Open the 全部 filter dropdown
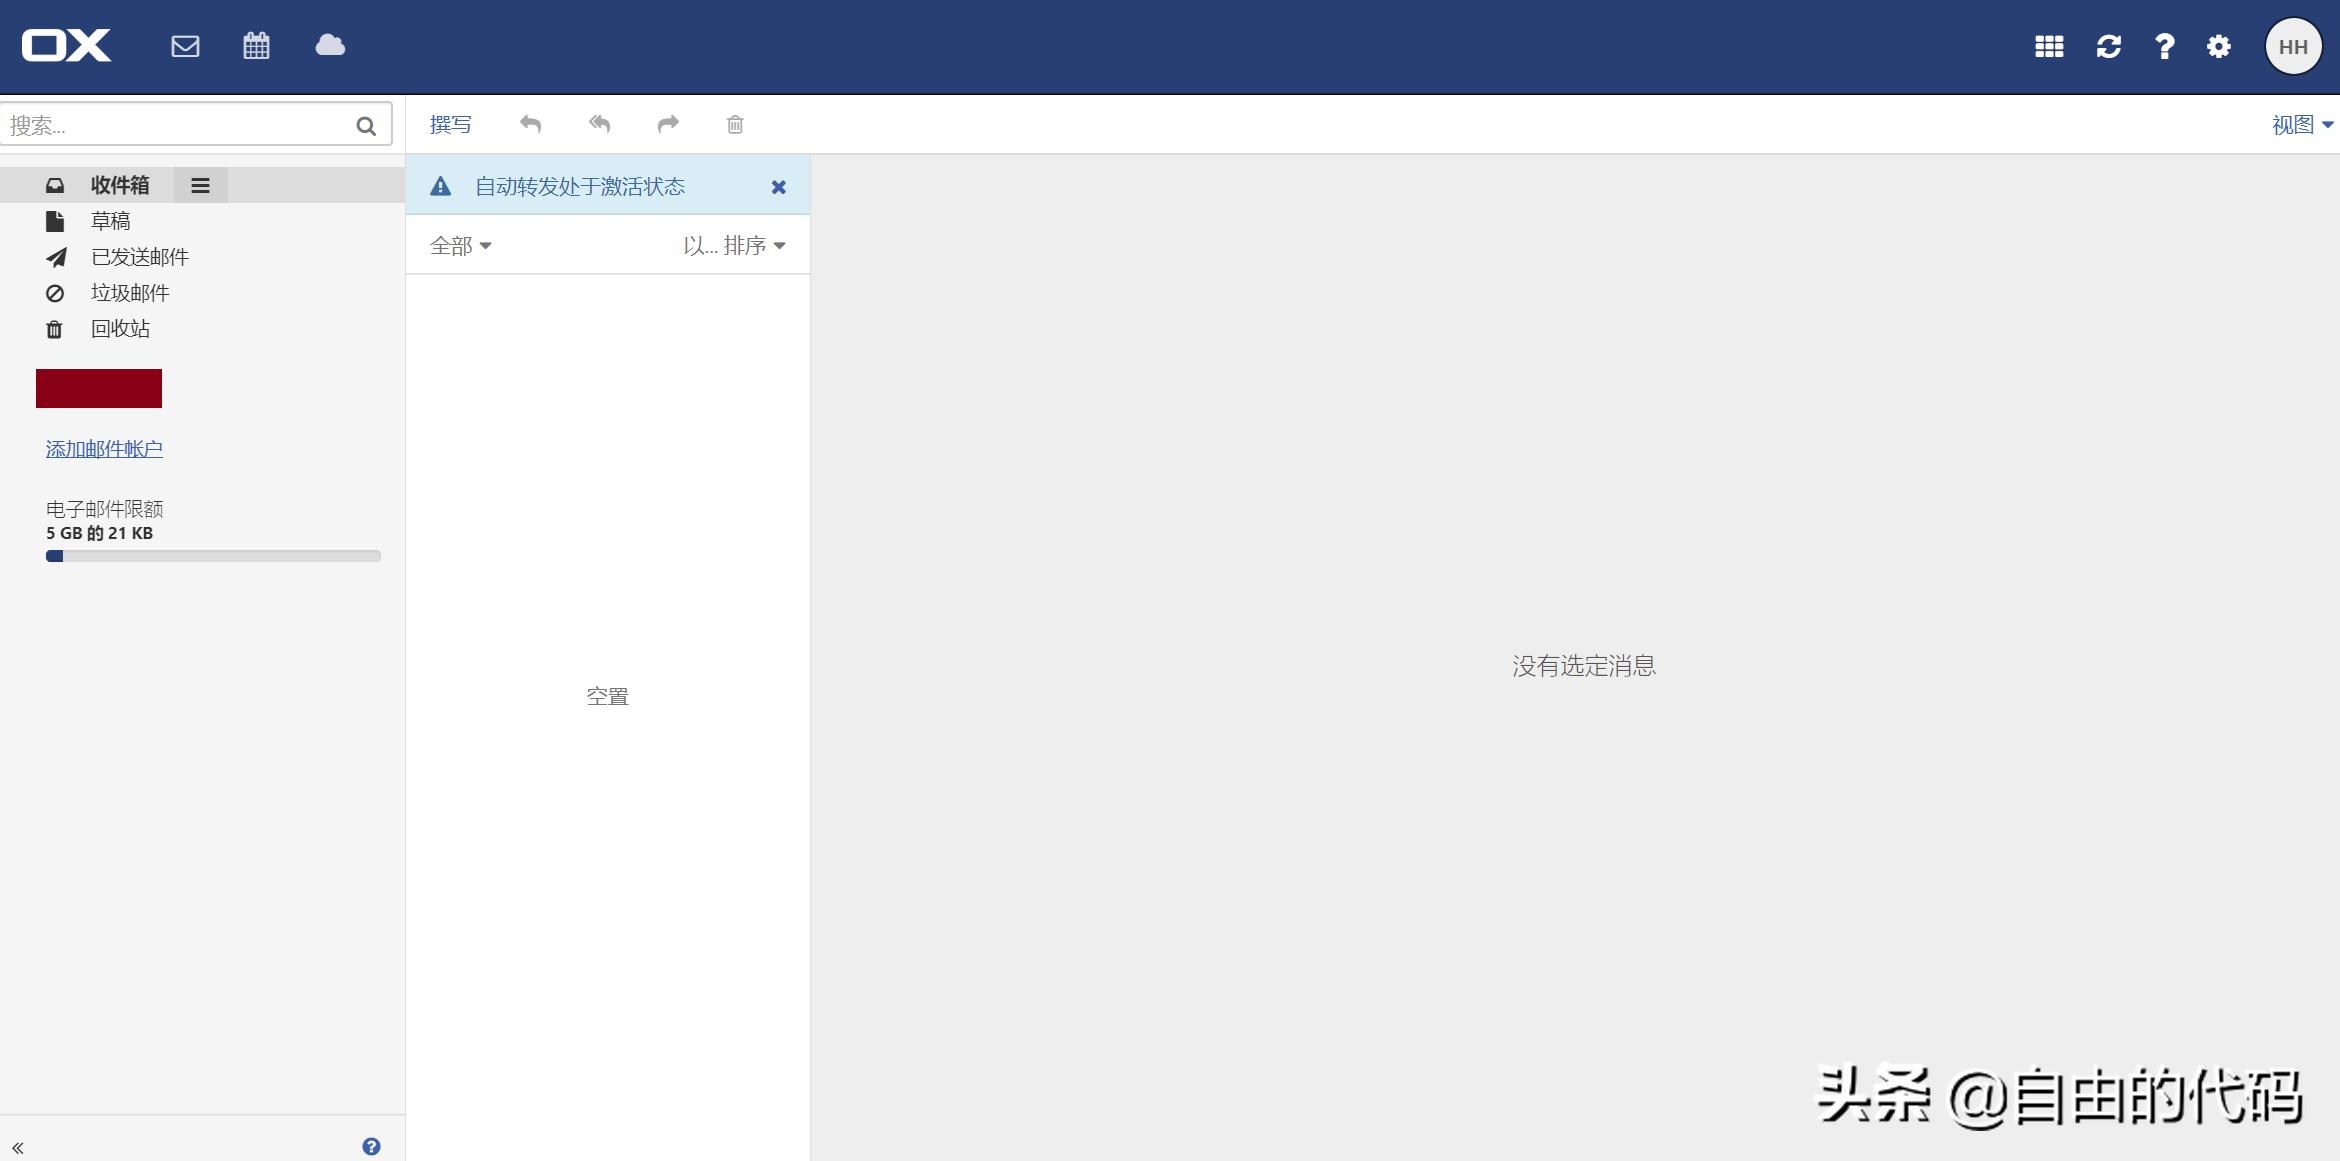The height and width of the screenshot is (1161, 2340). click(460, 246)
